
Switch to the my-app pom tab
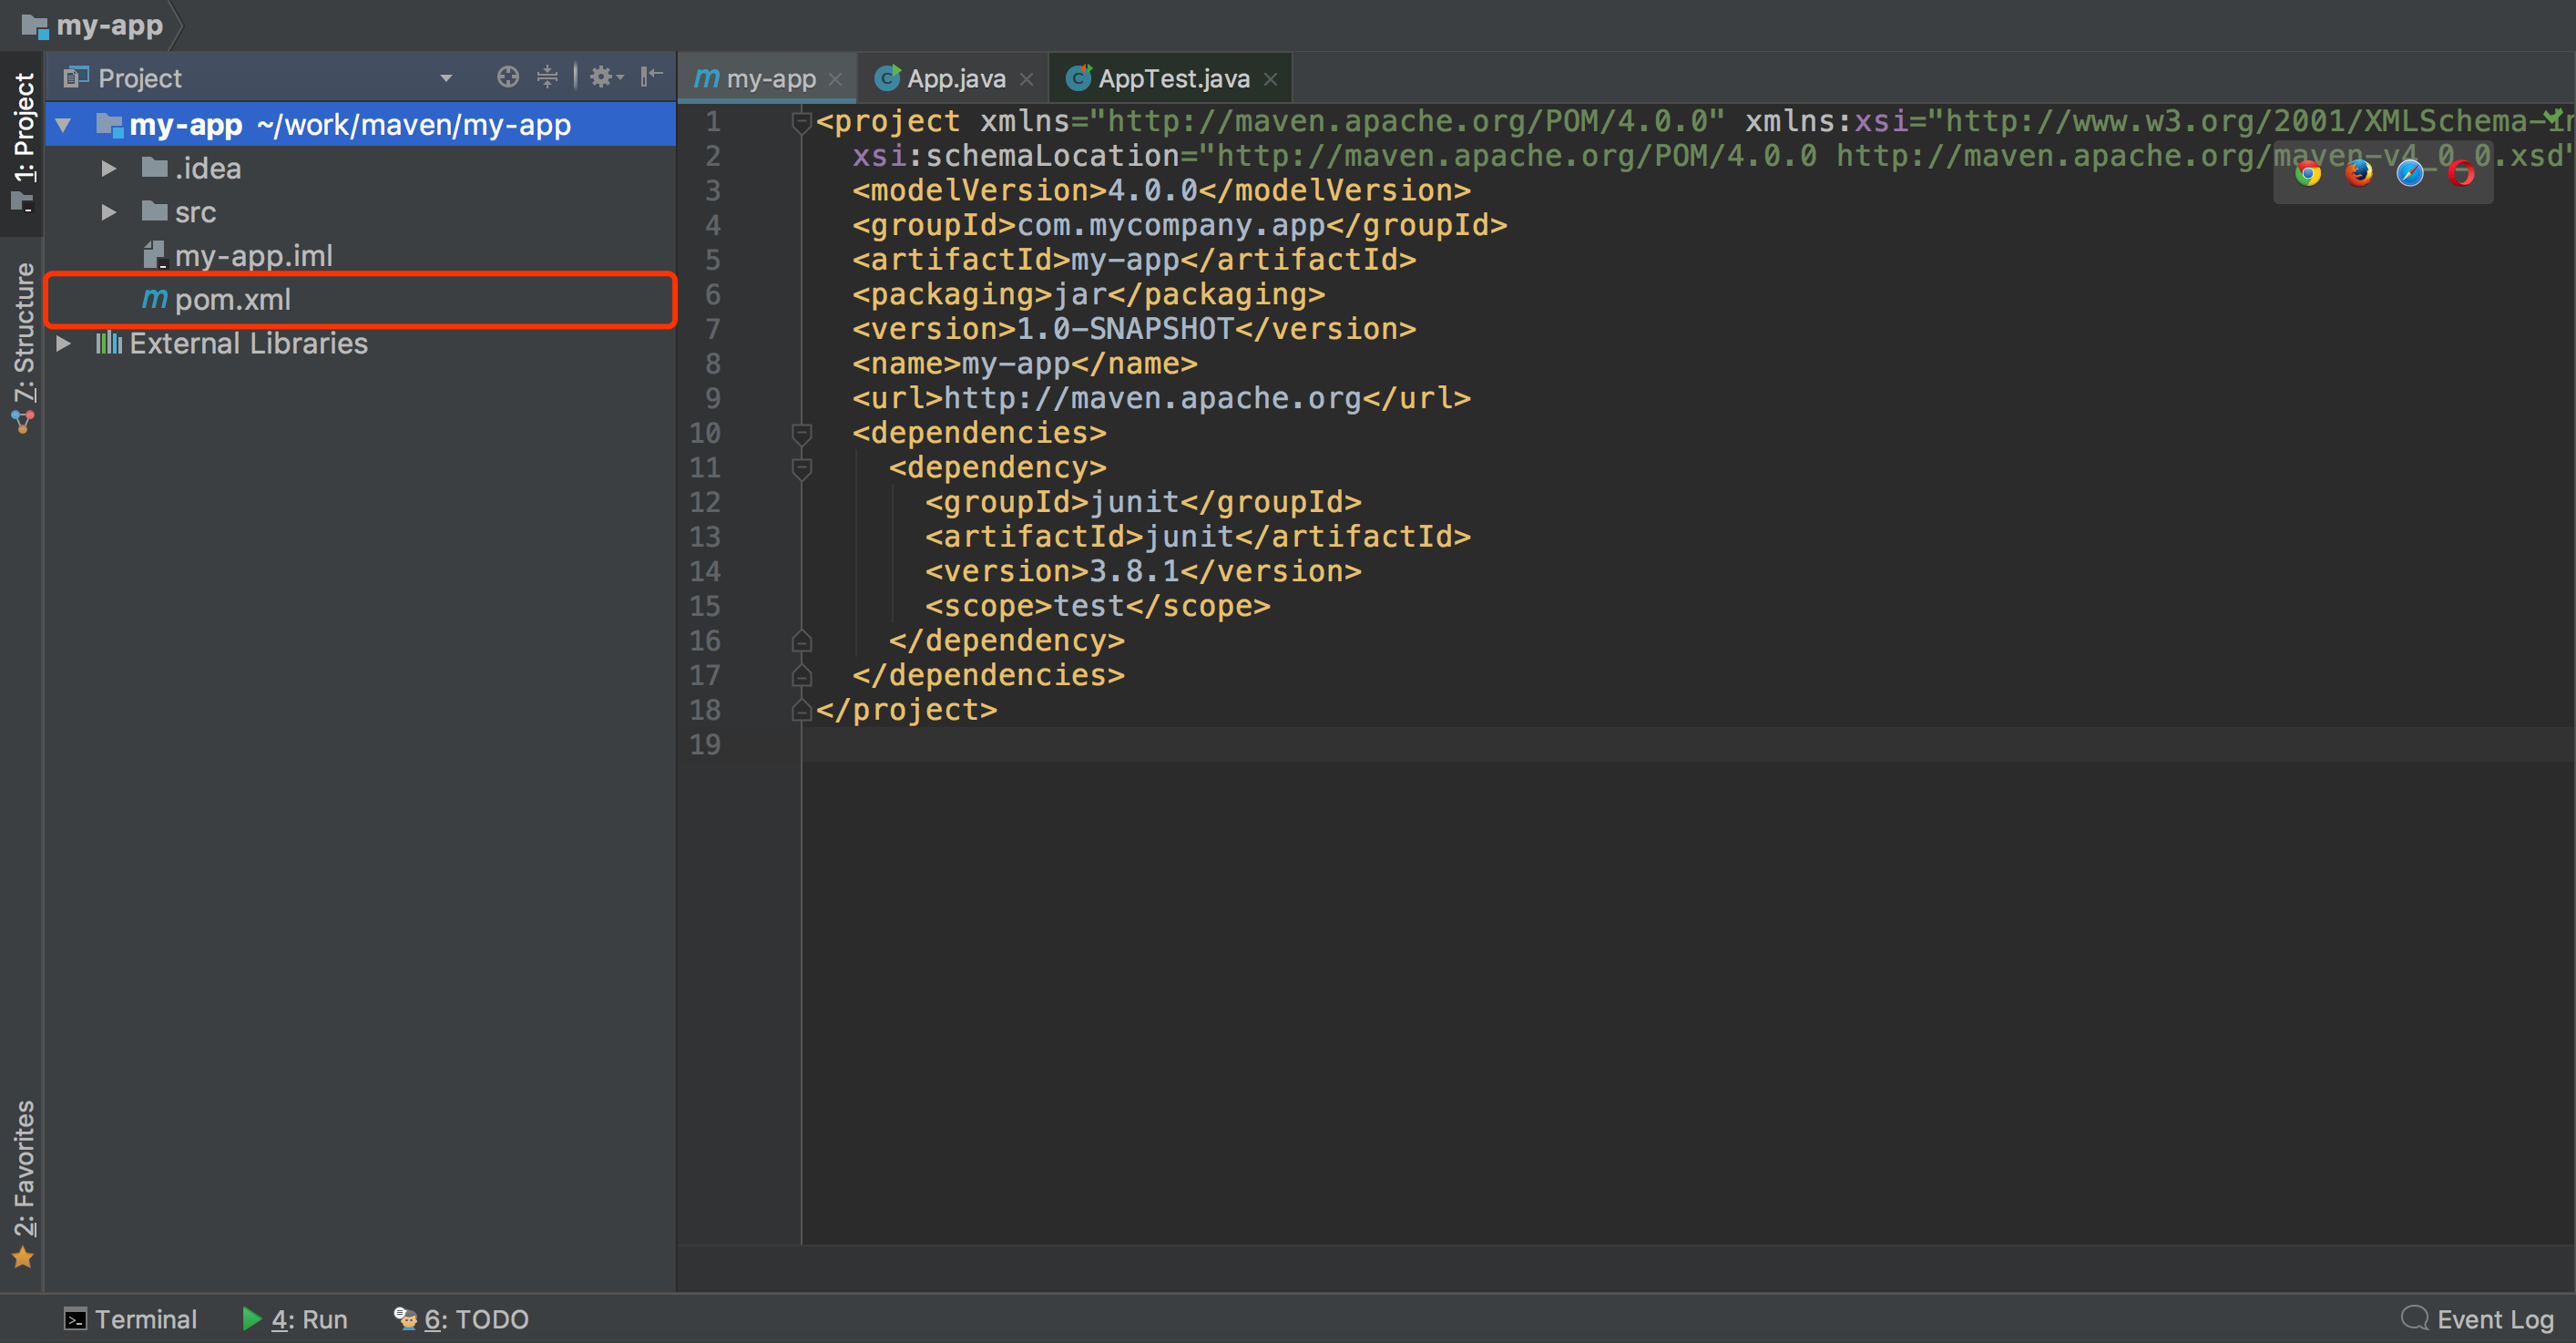(x=767, y=78)
